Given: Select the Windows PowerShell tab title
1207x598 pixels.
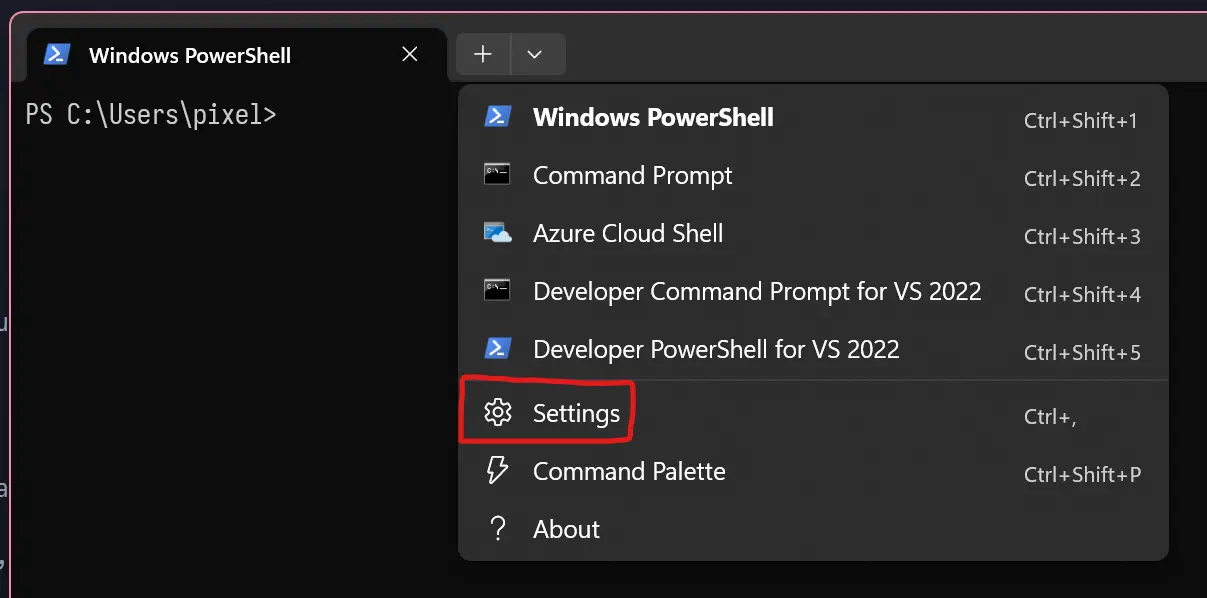Looking at the screenshot, I should (x=190, y=55).
